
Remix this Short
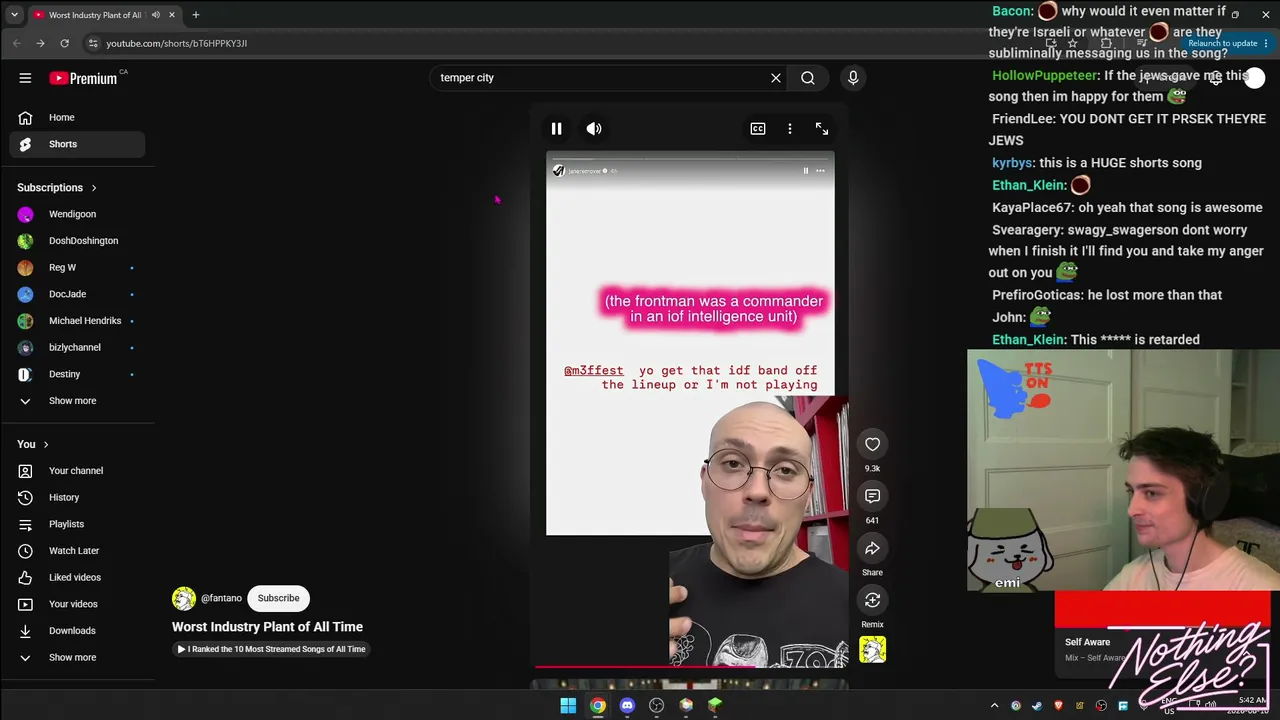(x=872, y=600)
